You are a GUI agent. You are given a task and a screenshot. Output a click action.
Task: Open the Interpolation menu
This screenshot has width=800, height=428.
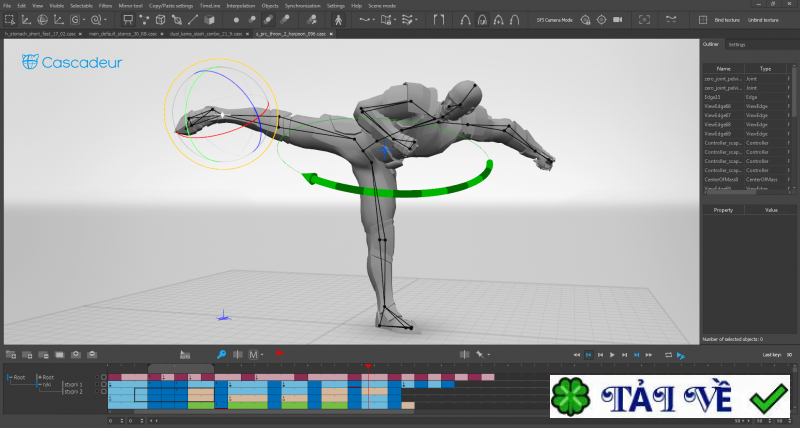click(x=239, y=5)
